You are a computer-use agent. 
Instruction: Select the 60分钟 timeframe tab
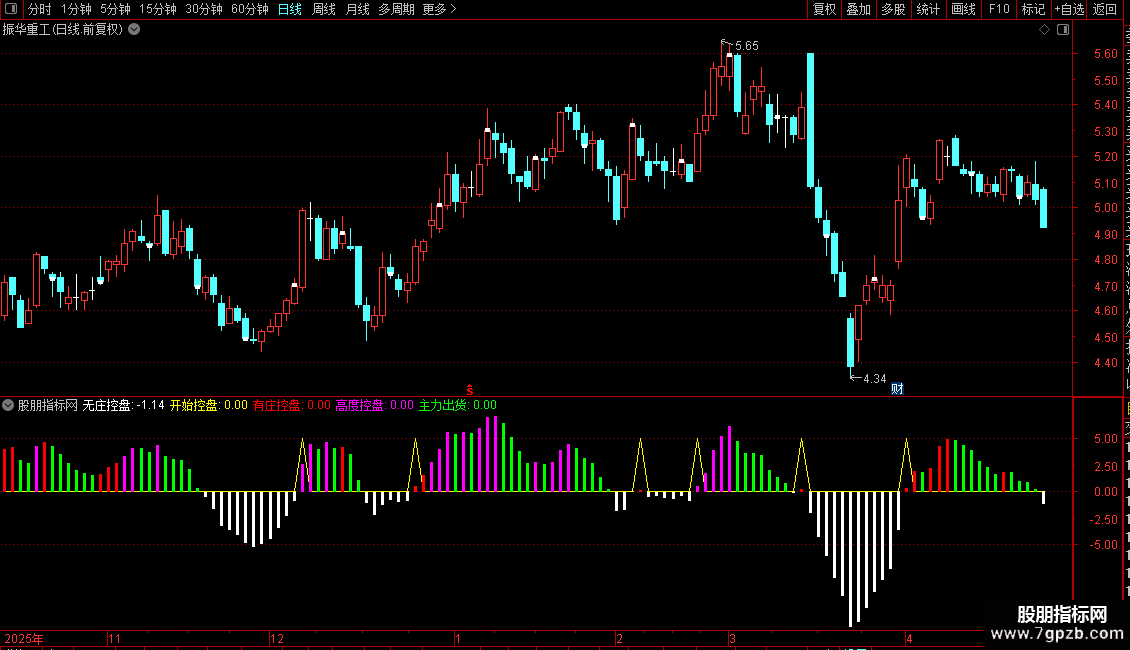click(249, 9)
